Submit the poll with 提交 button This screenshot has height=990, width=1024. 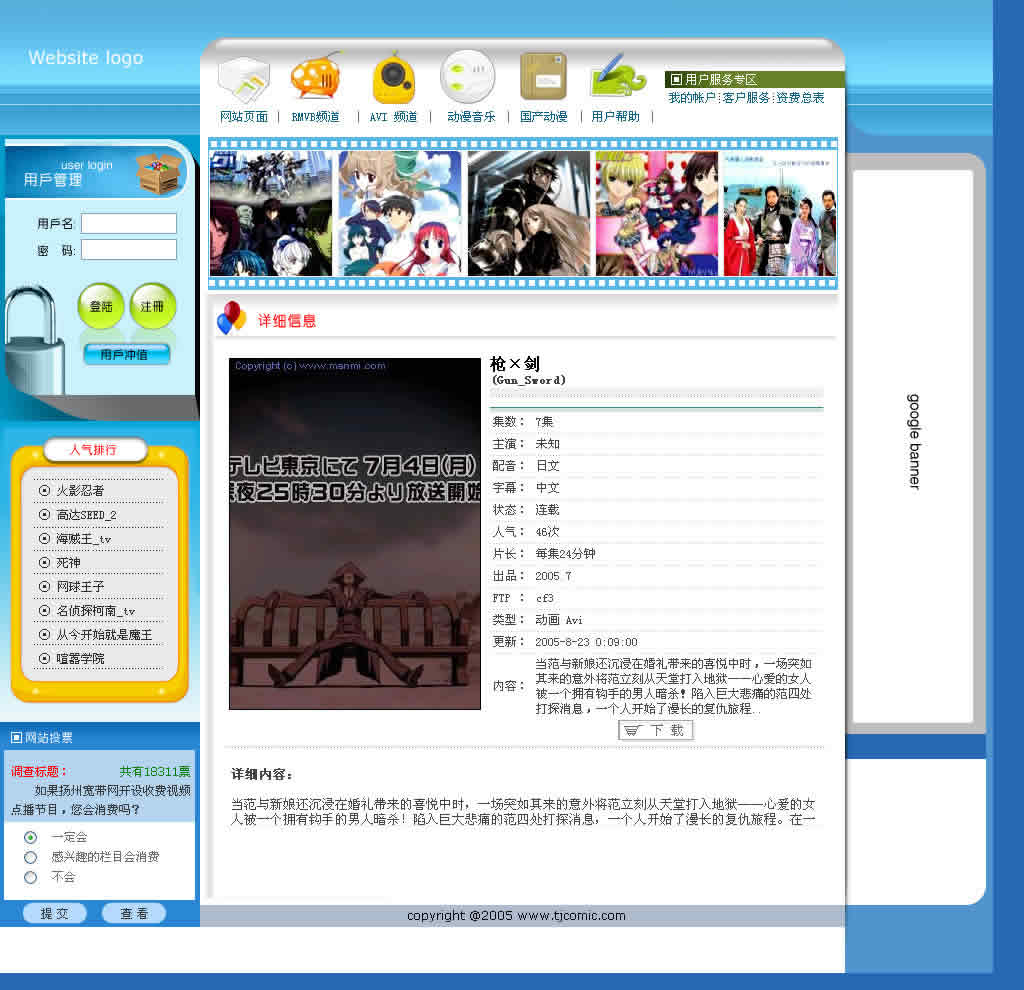(56, 913)
